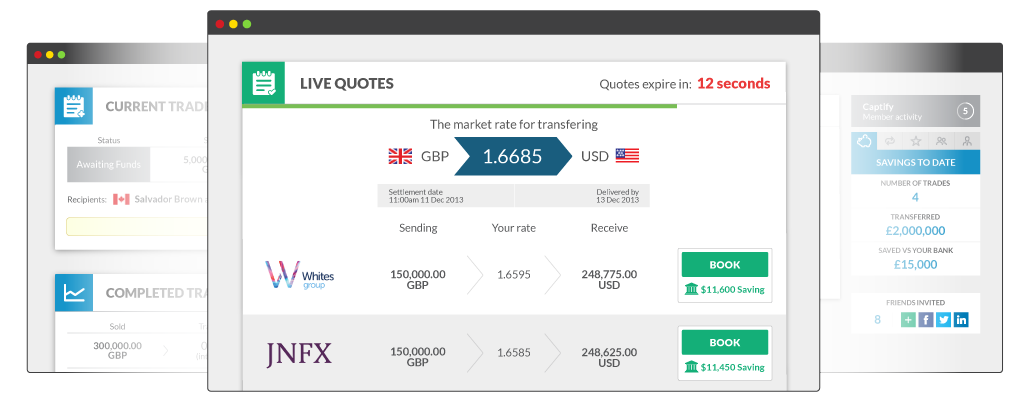Click the Completed Trades chart icon
The image size is (1030, 400).
point(74,292)
